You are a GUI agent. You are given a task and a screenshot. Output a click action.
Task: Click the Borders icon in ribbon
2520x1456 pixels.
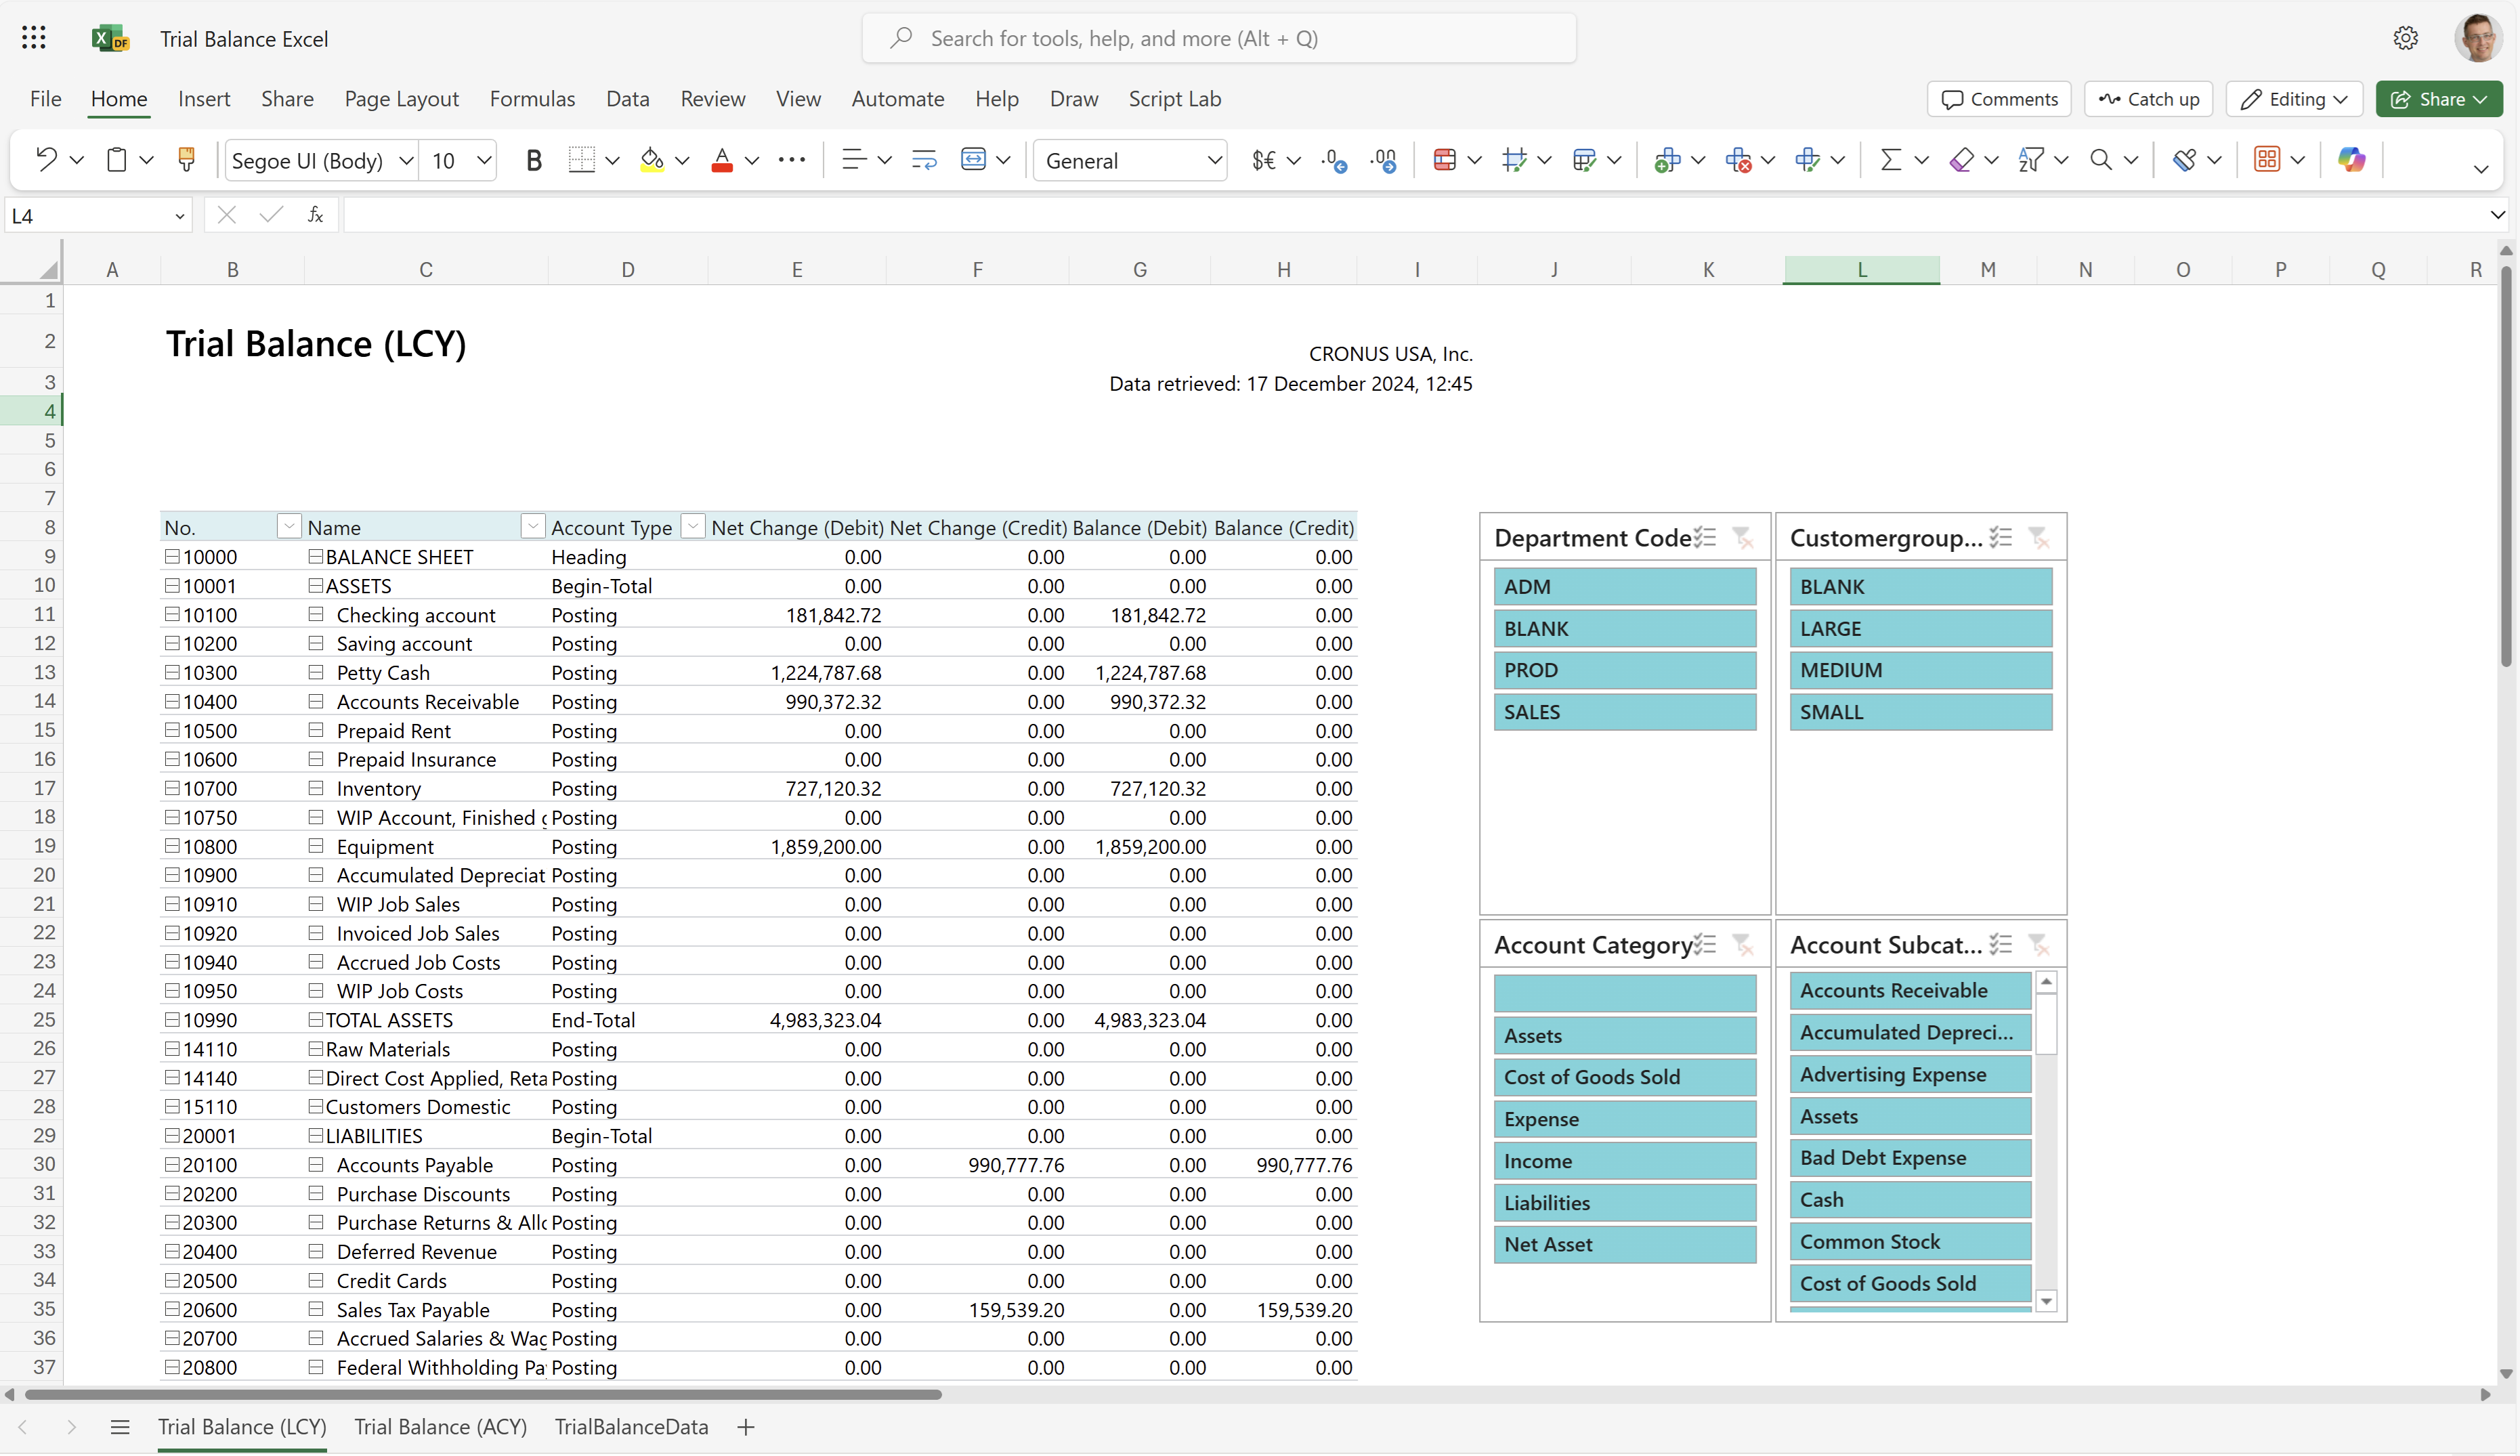(x=584, y=159)
